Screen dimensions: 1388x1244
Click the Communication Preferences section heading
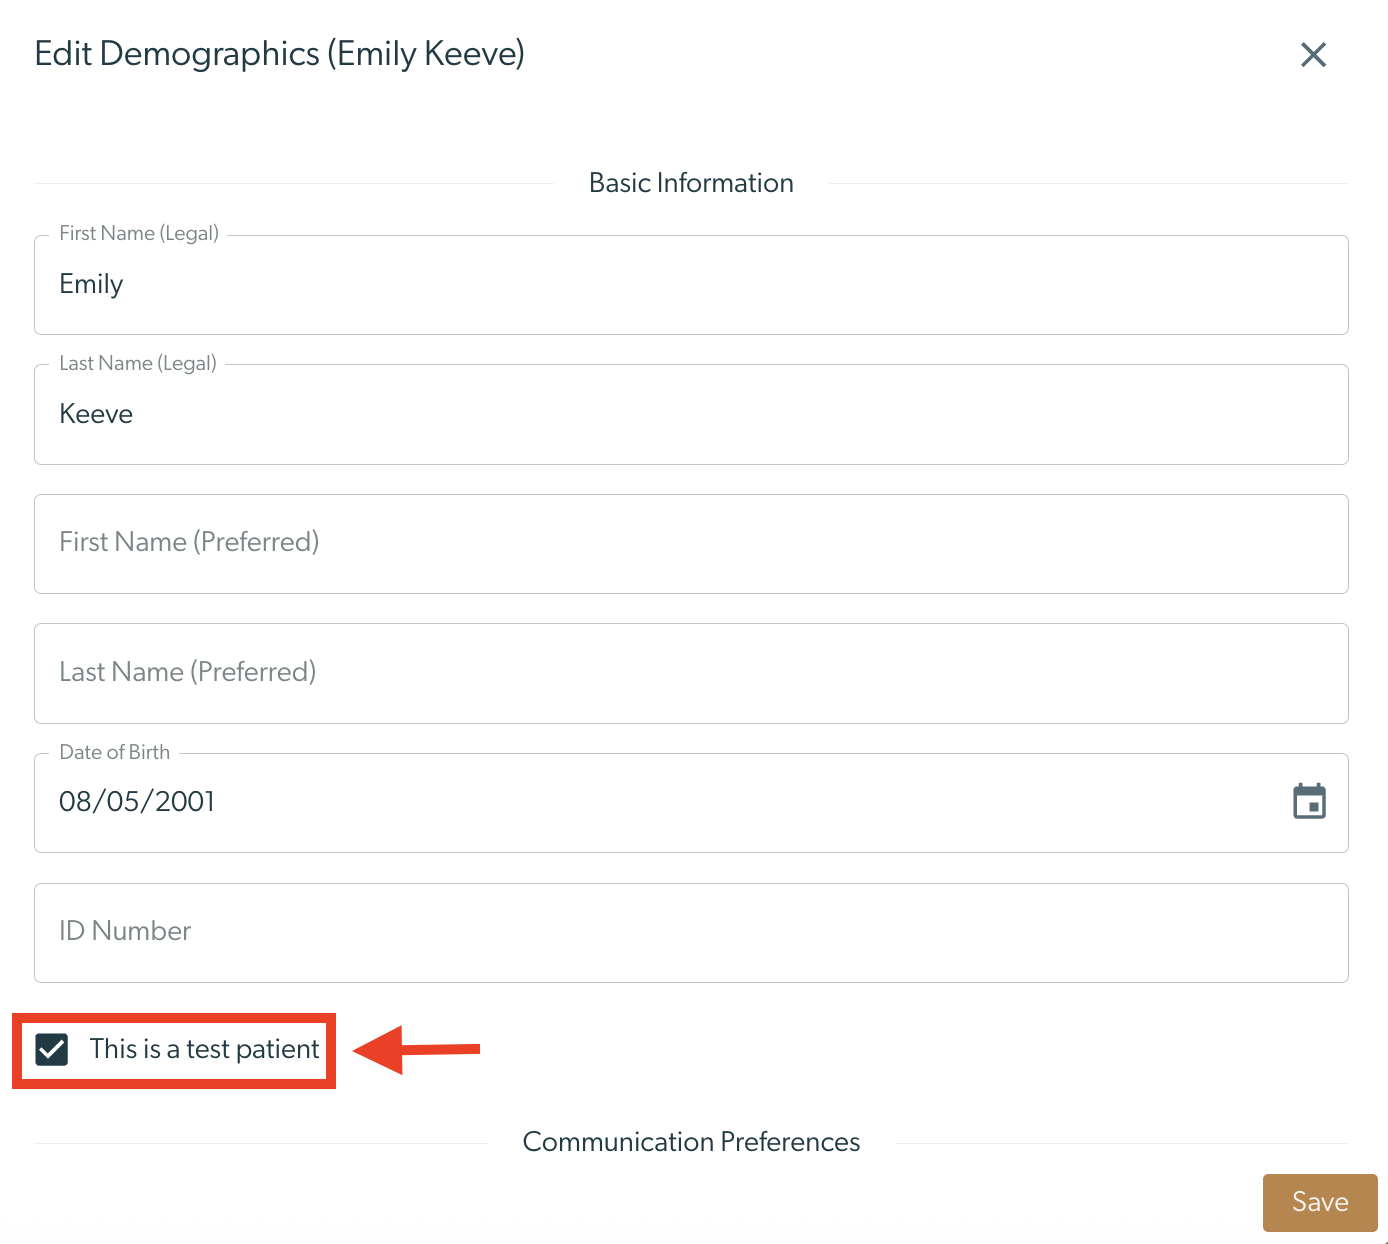(691, 1142)
